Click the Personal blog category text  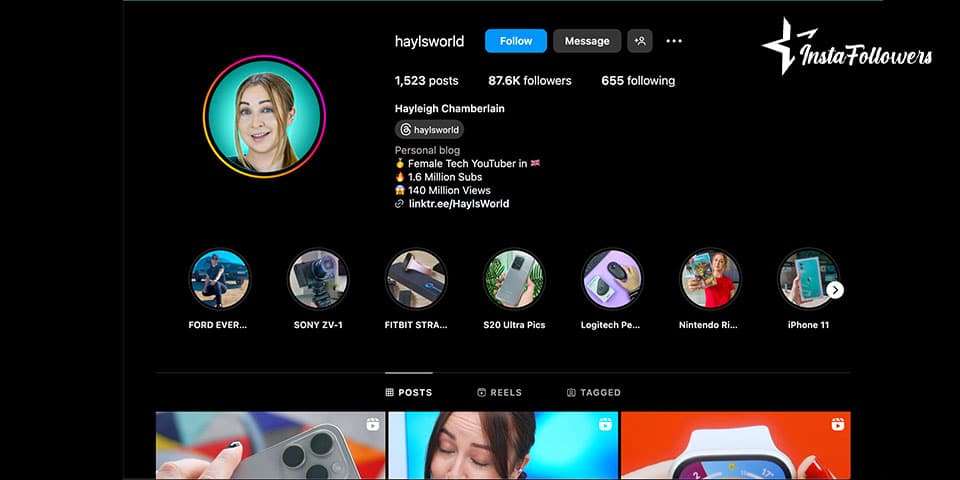pos(427,150)
